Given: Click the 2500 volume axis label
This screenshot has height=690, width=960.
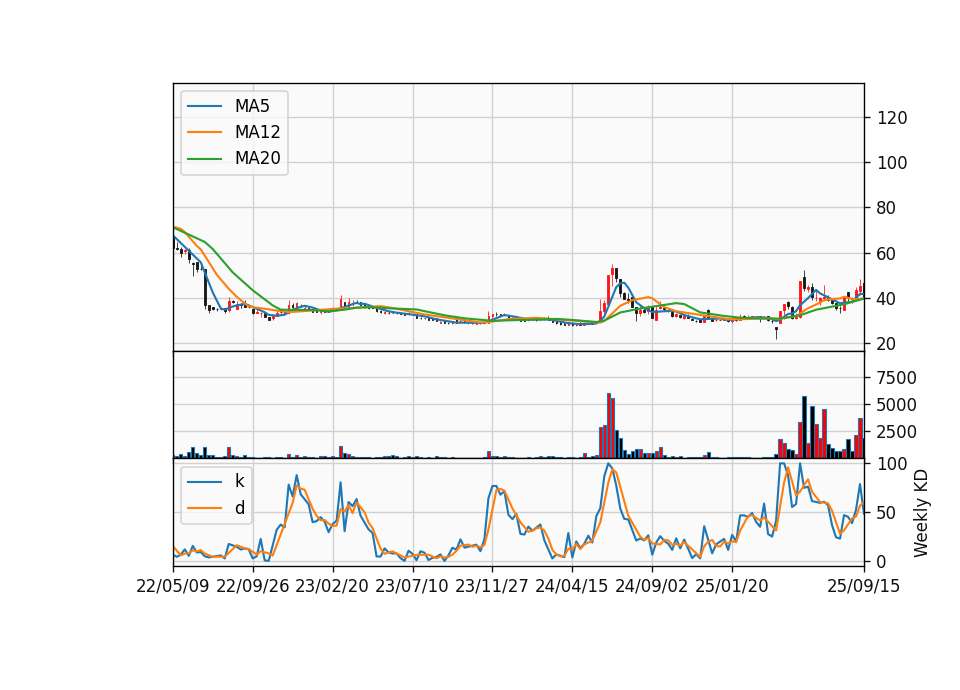Looking at the screenshot, I should 897,432.
